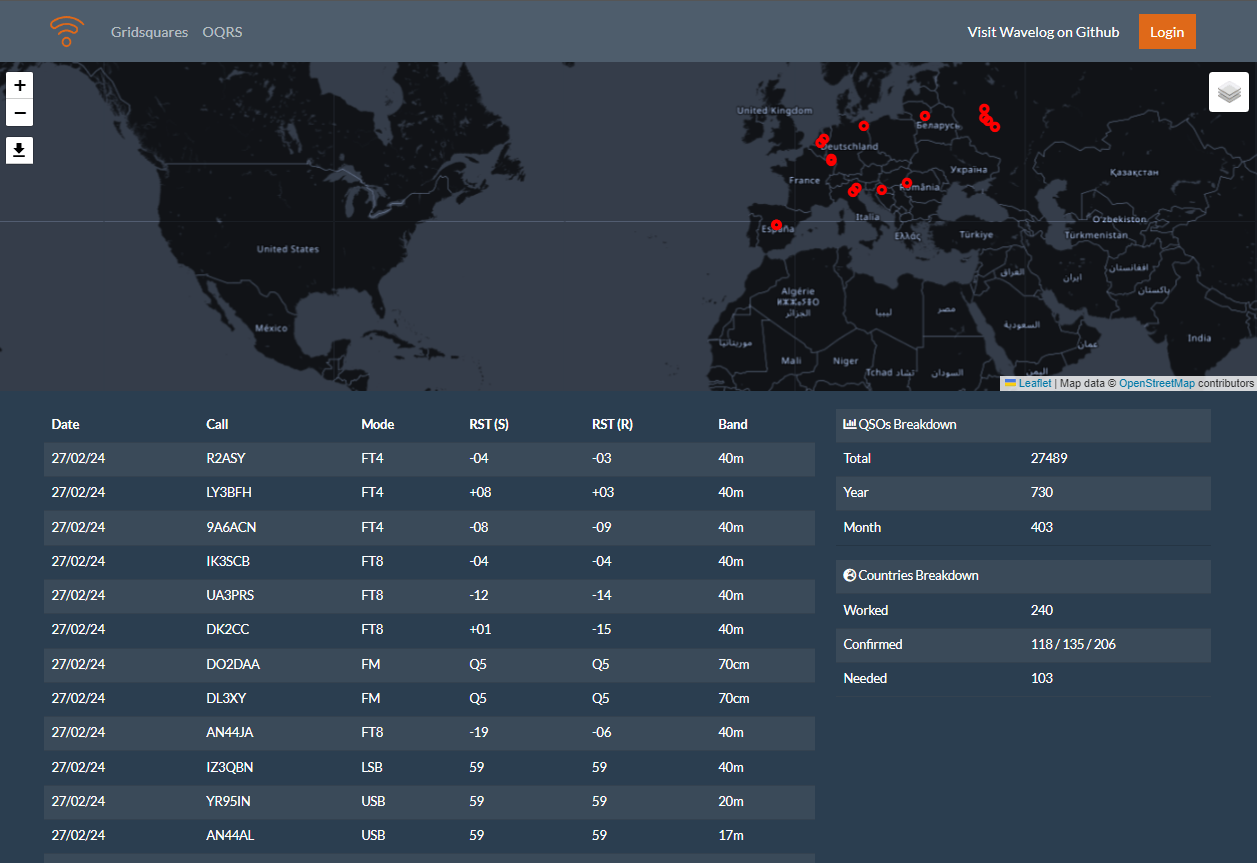
Task: Click the confirmed value 118 / 135 / 206
Action: click(1073, 644)
